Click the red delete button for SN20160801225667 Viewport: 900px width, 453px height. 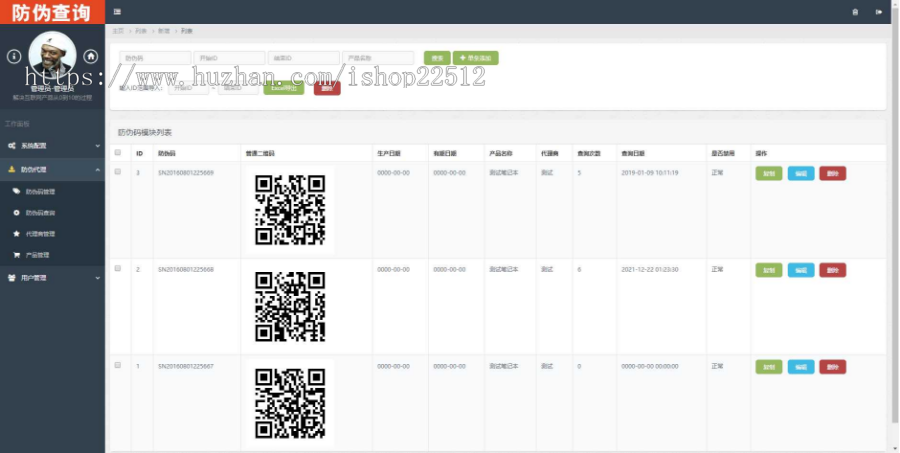832,367
